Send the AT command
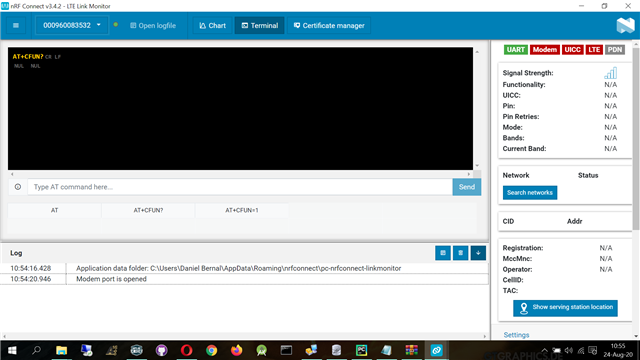This screenshot has width=640, height=360. click(467, 187)
